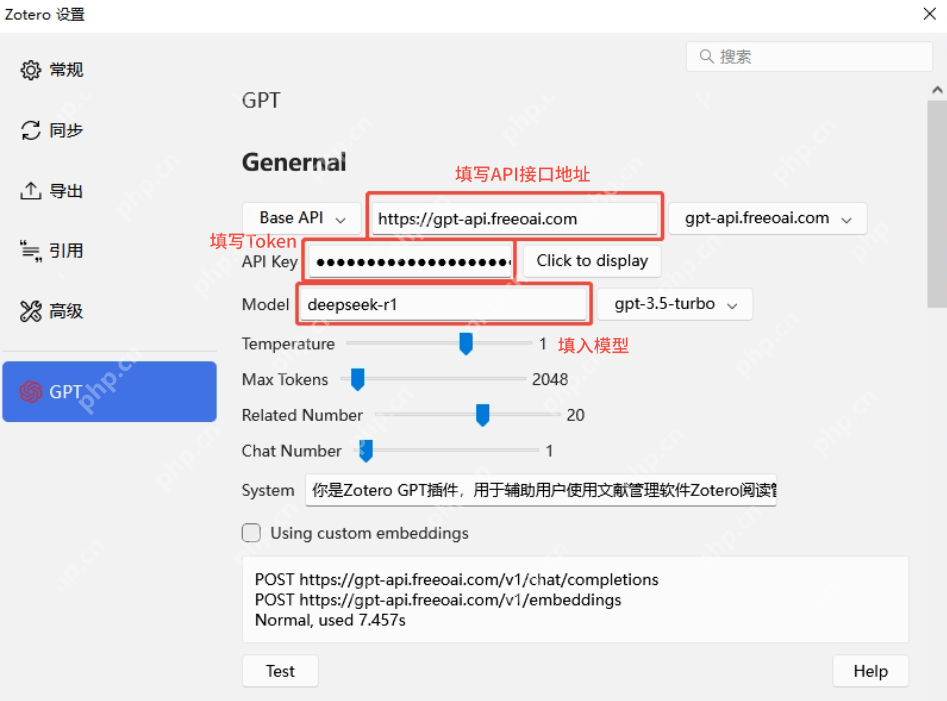Focus the API Key password field
This screenshot has height=701, width=947.
[411, 261]
